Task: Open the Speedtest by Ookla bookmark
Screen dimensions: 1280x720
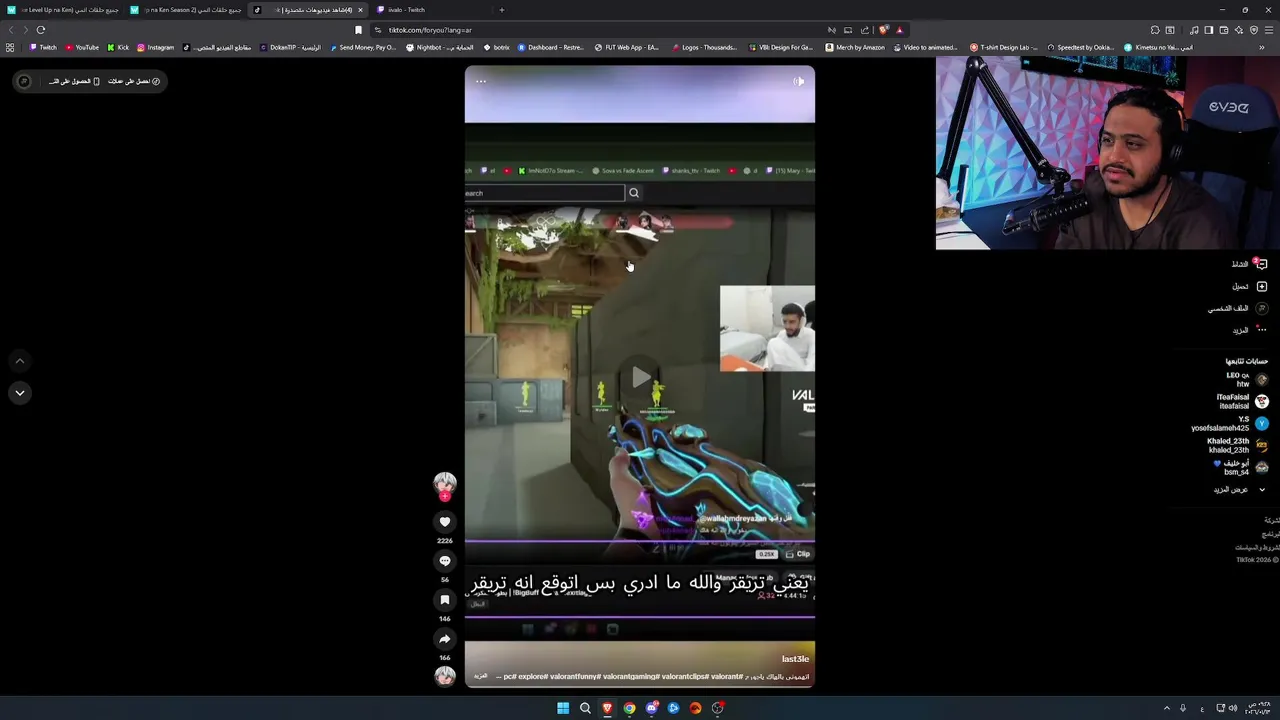Action: 1079,47
